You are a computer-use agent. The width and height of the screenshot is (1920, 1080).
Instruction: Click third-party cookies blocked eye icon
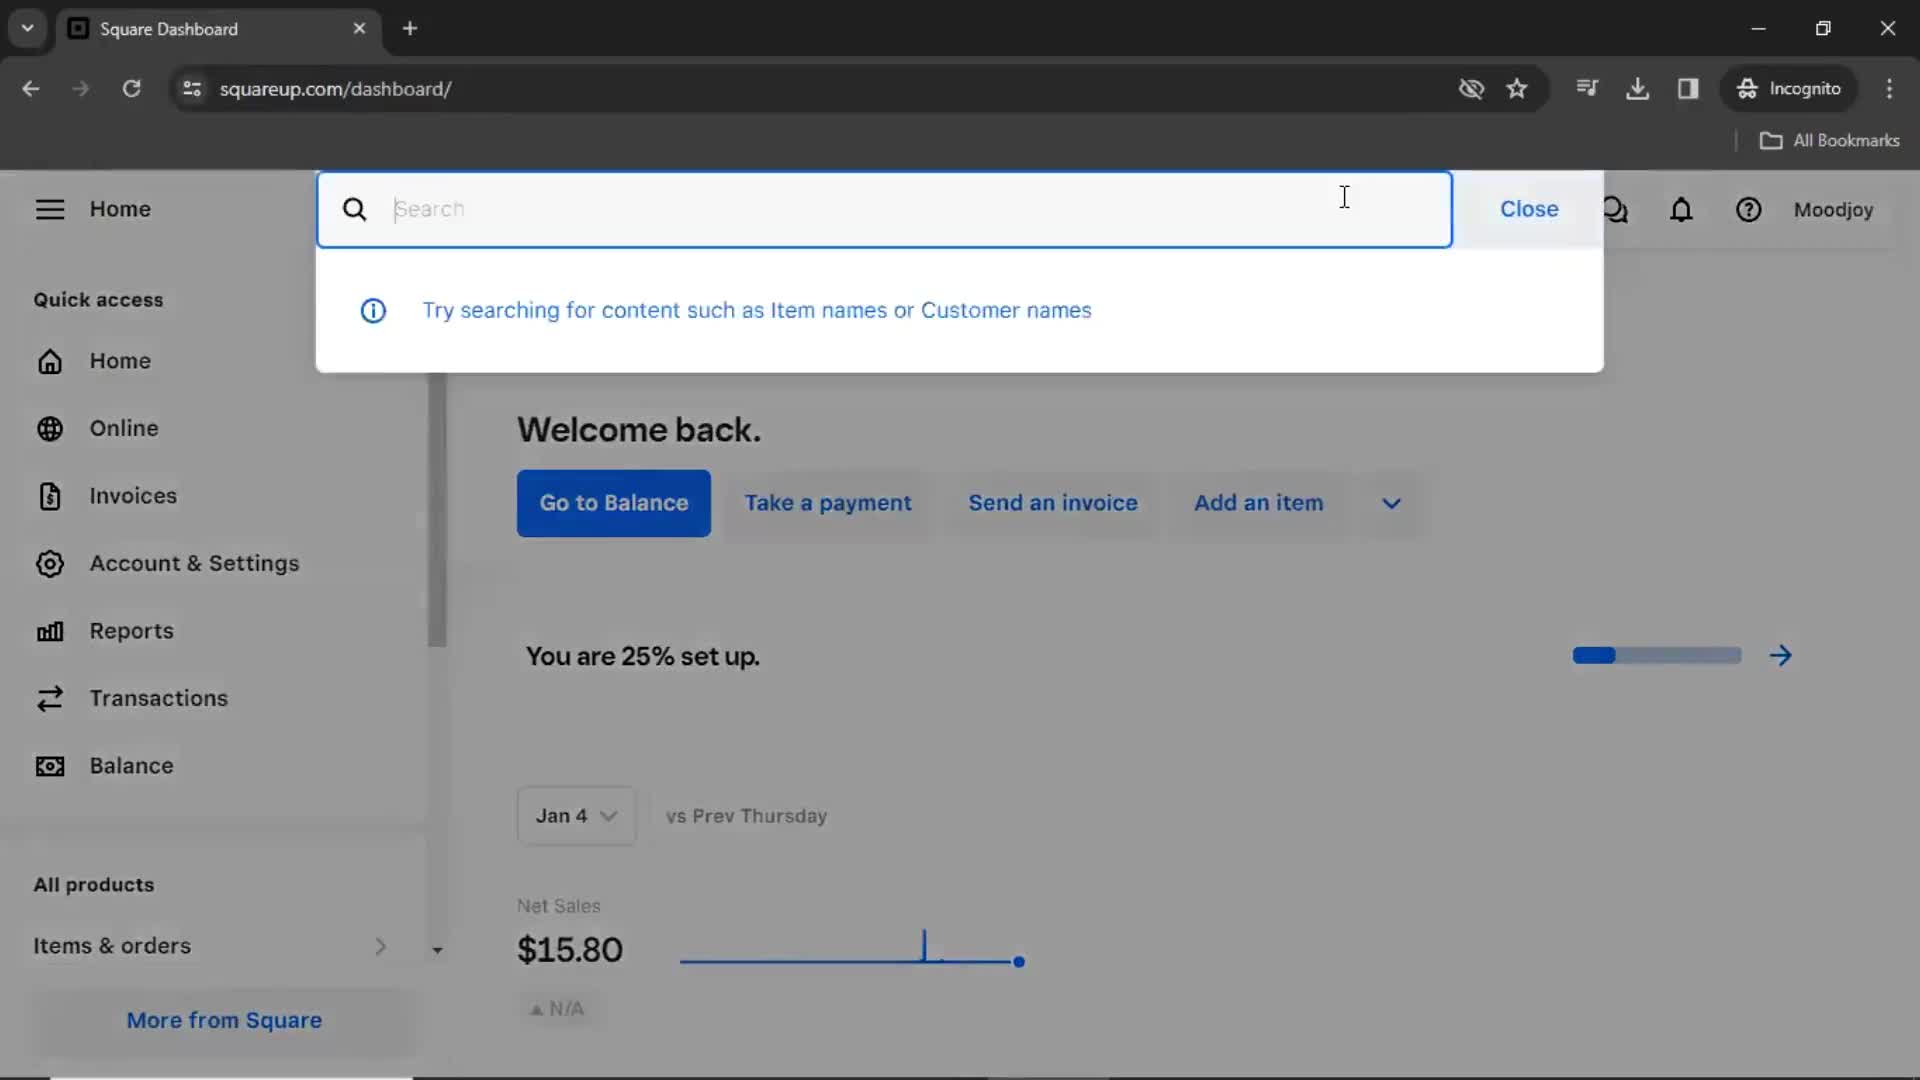click(x=1471, y=89)
